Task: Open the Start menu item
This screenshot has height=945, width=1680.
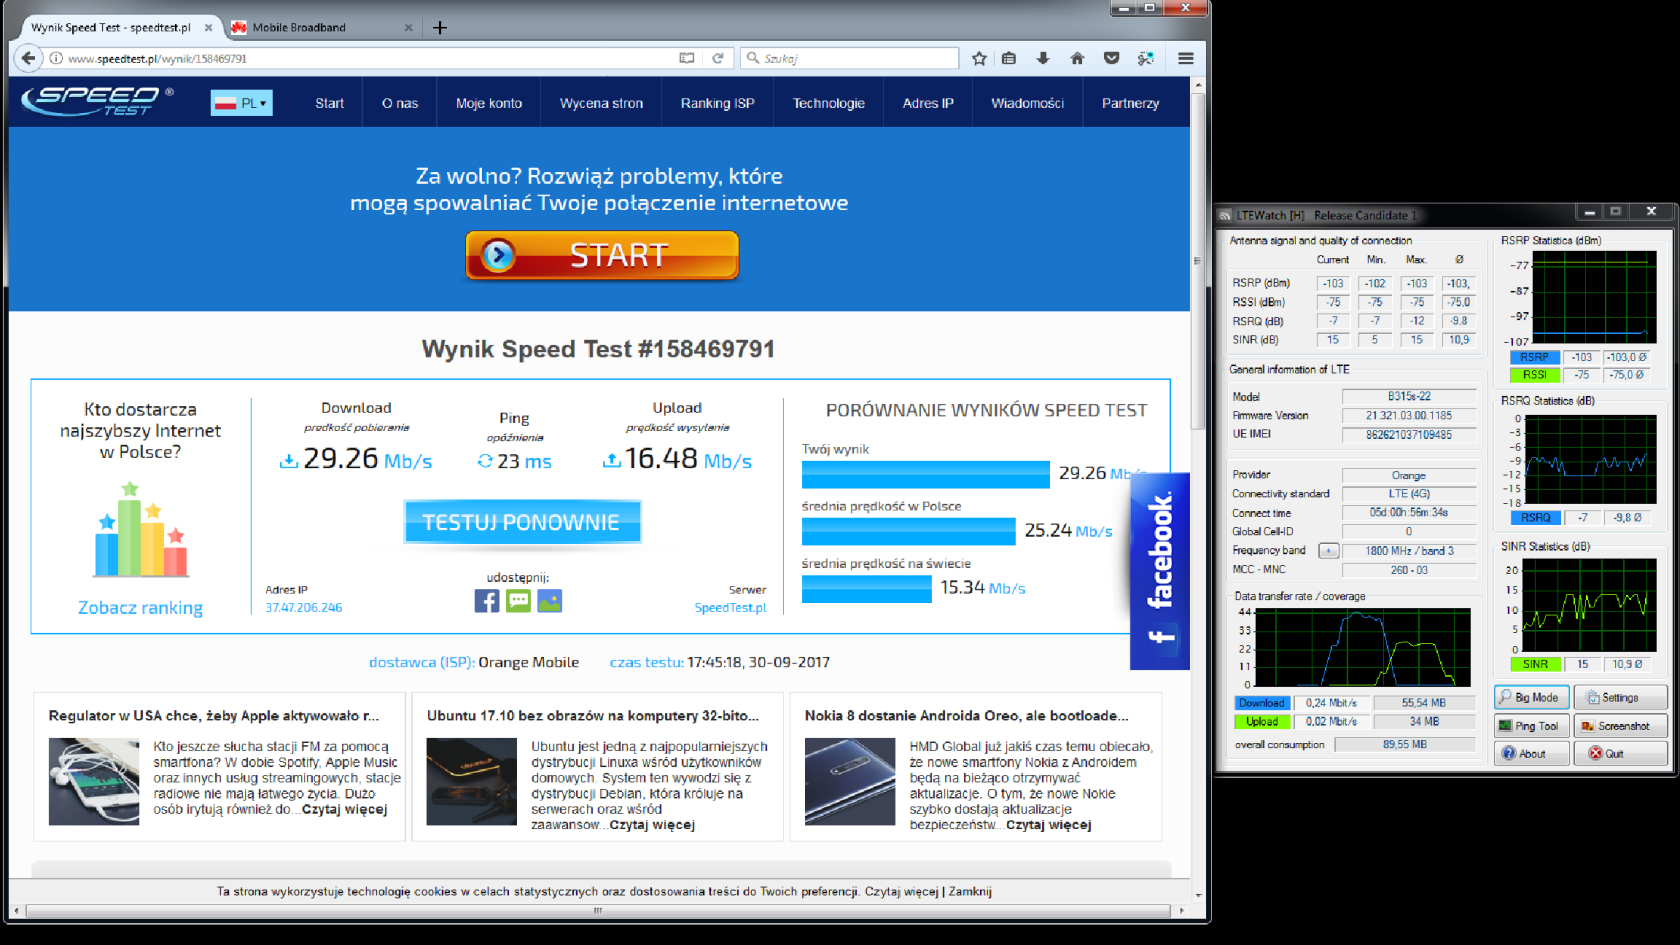Action: [x=329, y=103]
